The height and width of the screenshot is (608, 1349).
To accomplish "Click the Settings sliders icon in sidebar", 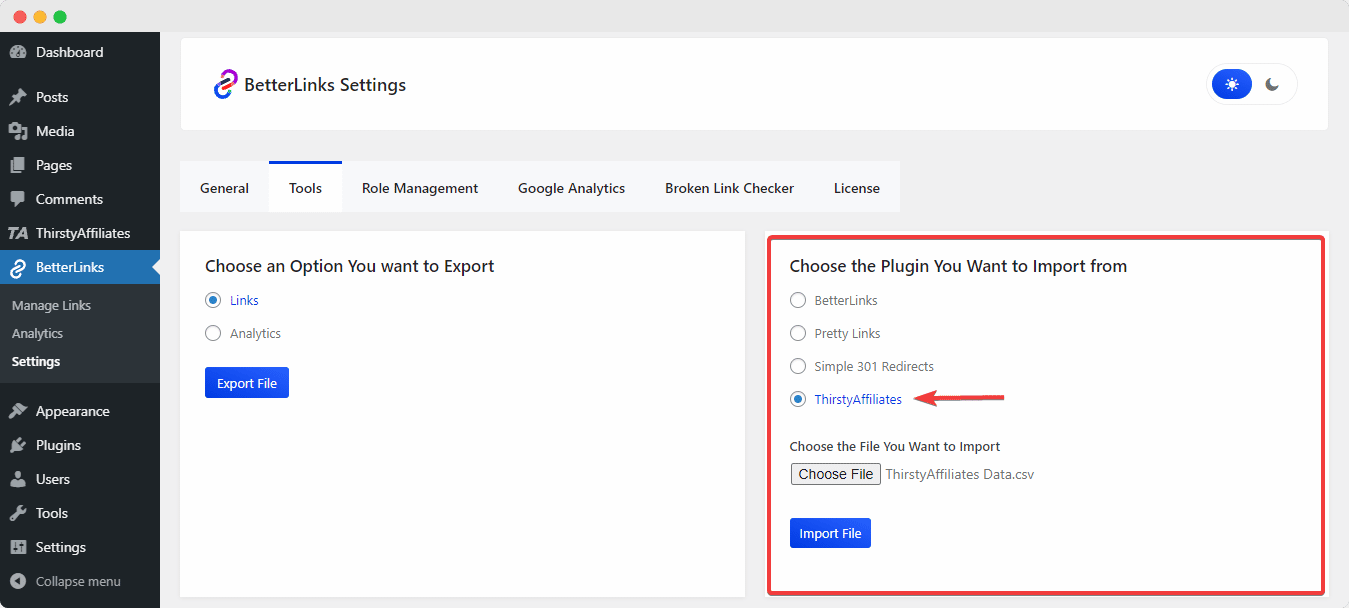I will pyautogui.click(x=18, y=547).
